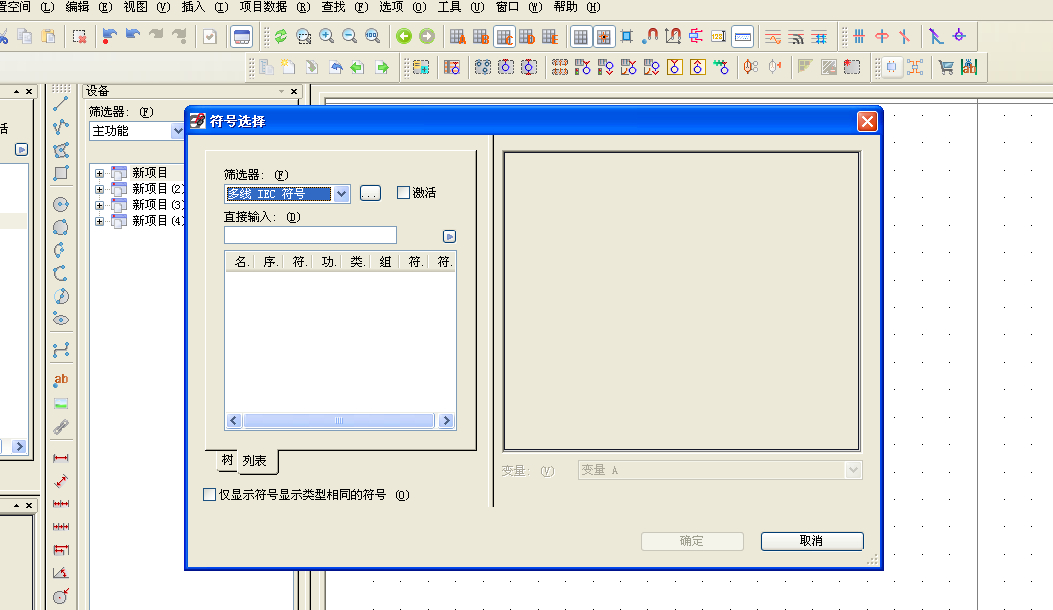The image size is (1053, 610).
Task: Open the 编辑 menu
Action: coord(88,7)
